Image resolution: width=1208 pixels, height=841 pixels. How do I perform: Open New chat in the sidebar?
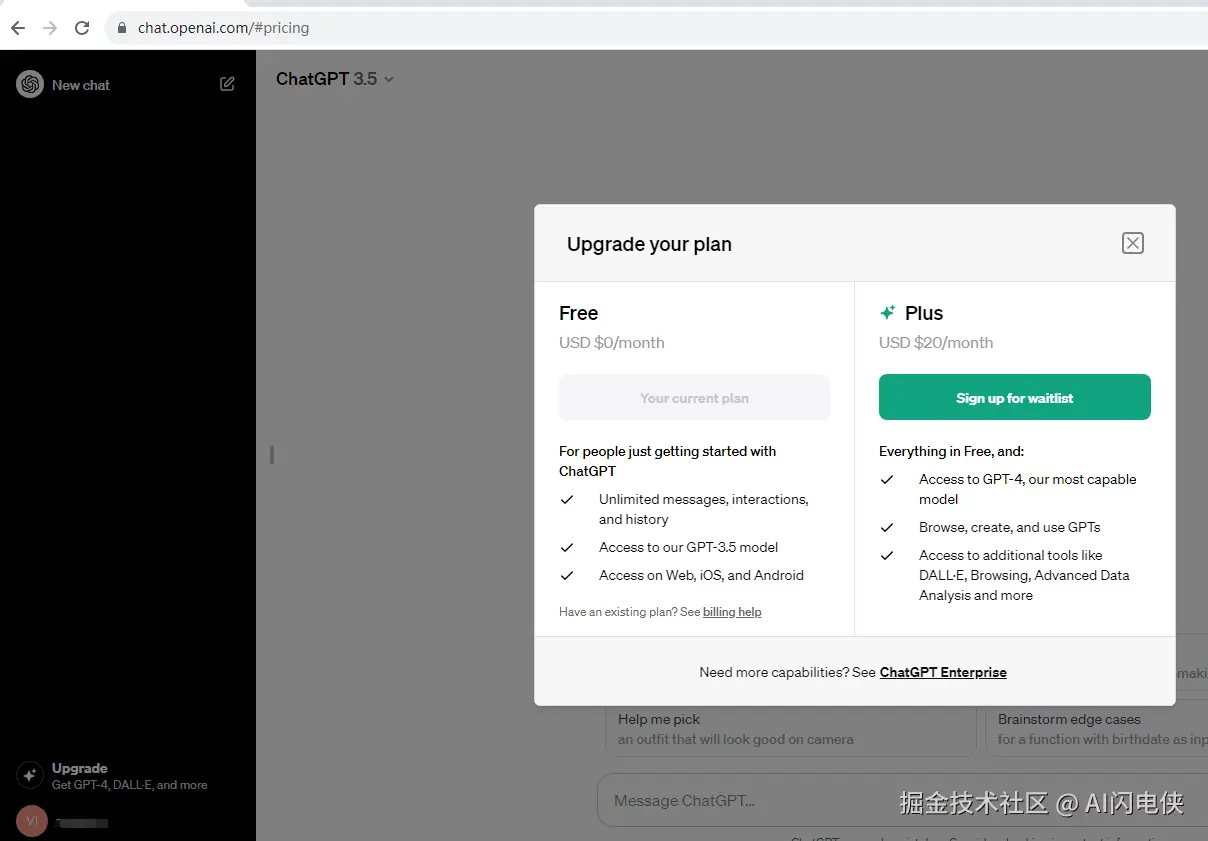[x=81, y=85]
